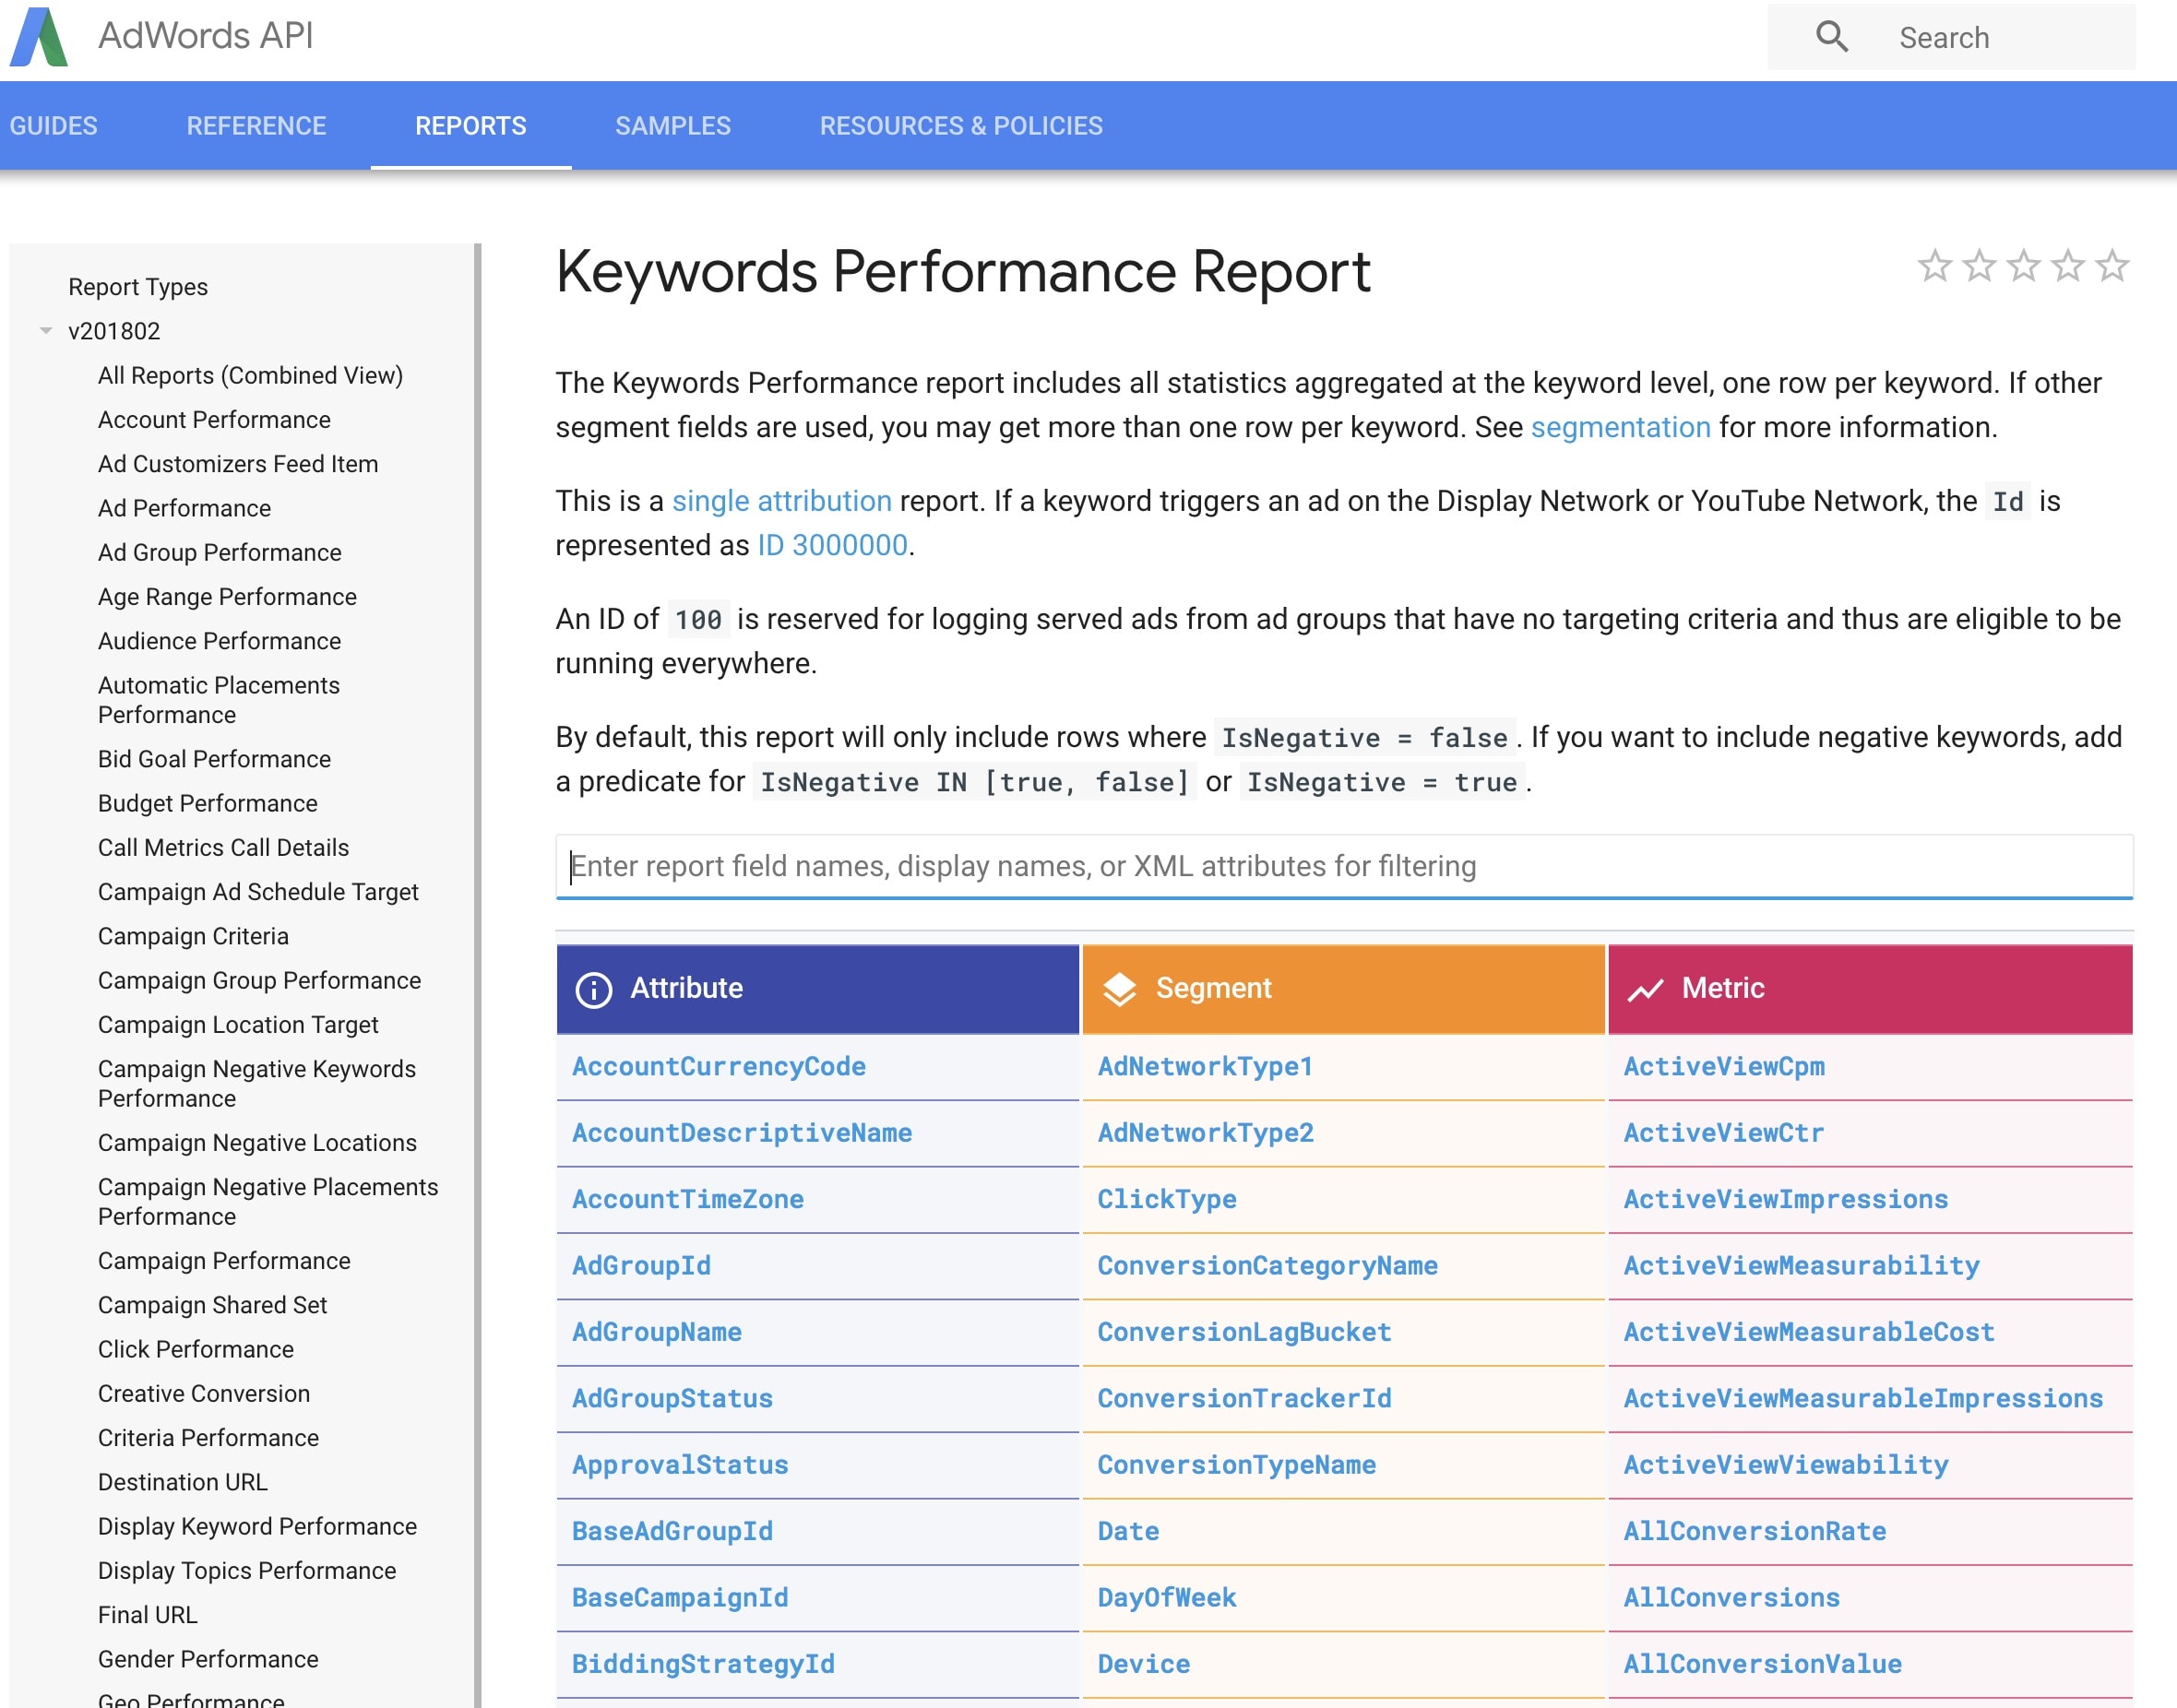
Task: Focus the report field filter input
Action: click(1343, 866)
